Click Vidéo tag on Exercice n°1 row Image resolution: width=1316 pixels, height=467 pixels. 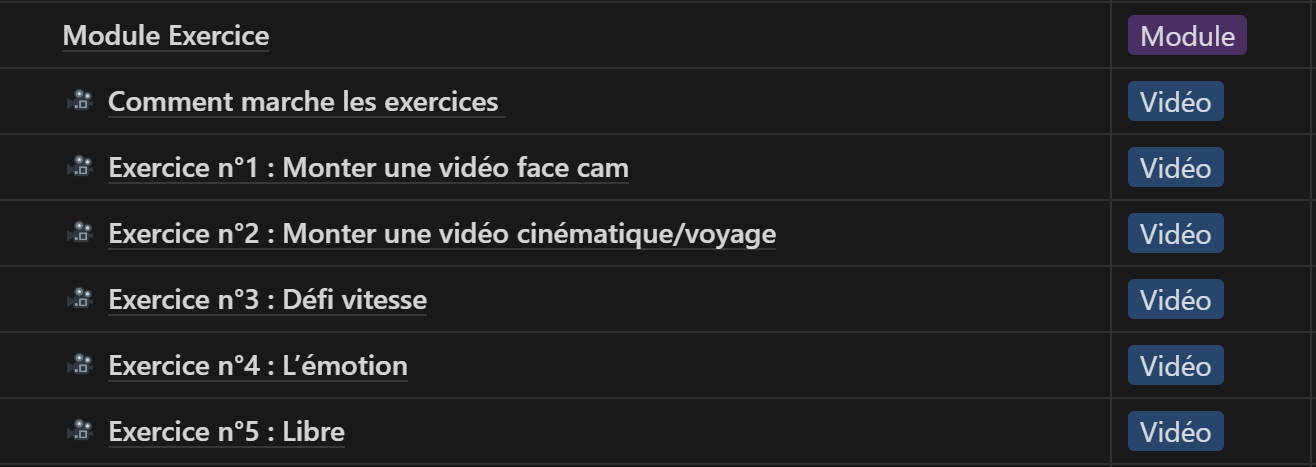(1175, 168)
